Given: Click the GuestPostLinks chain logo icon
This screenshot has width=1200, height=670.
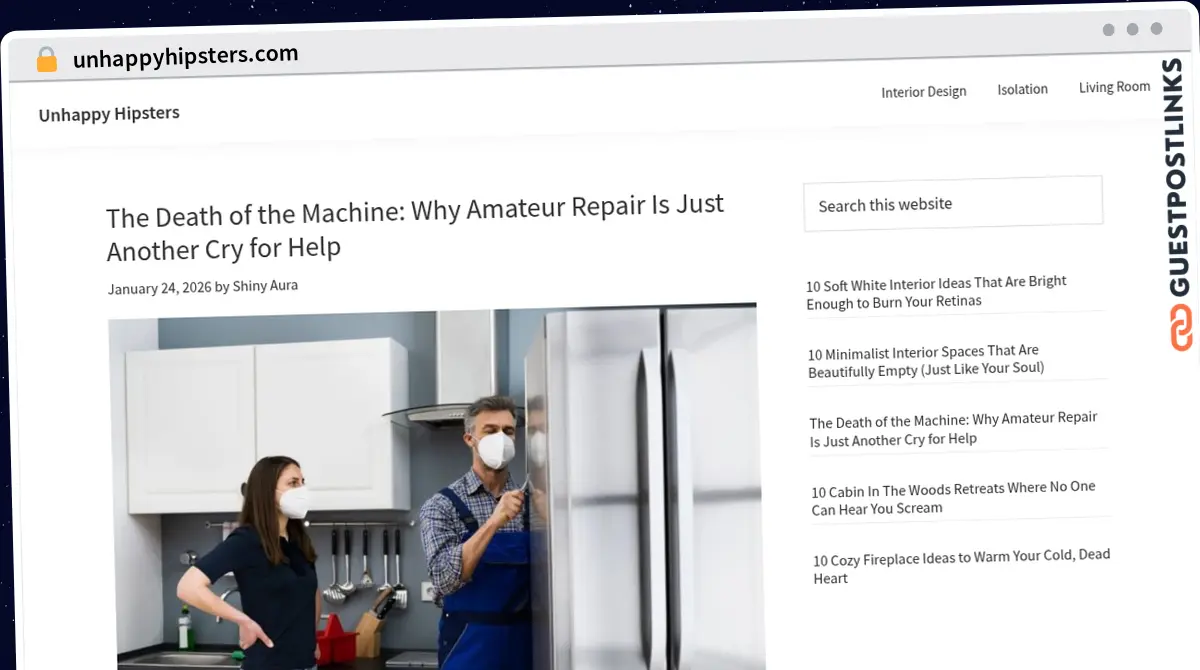Looking at the screenshot, I should coord(1181,328).
